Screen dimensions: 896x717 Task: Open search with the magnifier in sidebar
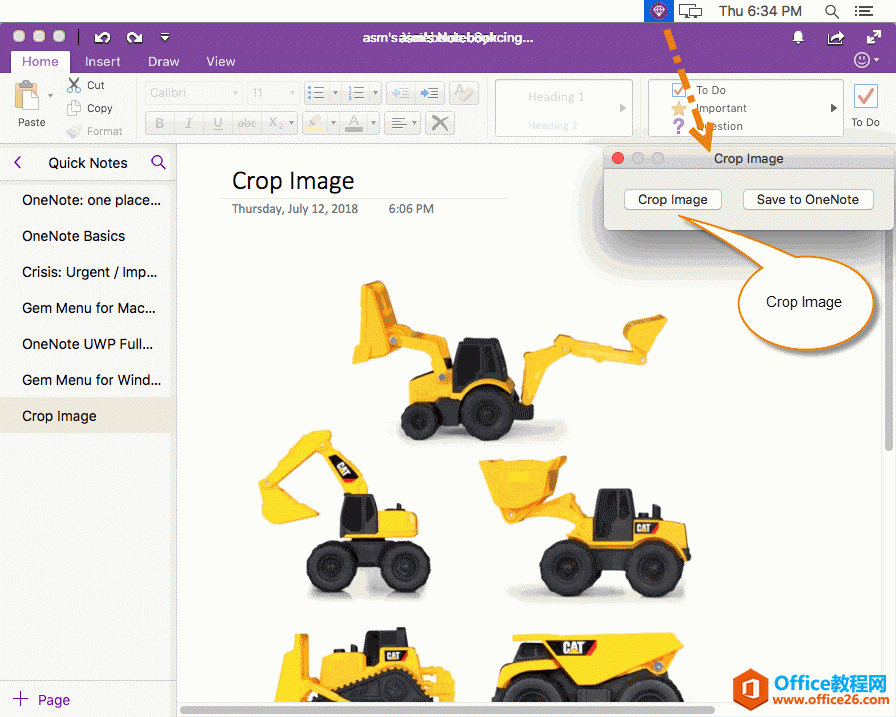[158, 162]
